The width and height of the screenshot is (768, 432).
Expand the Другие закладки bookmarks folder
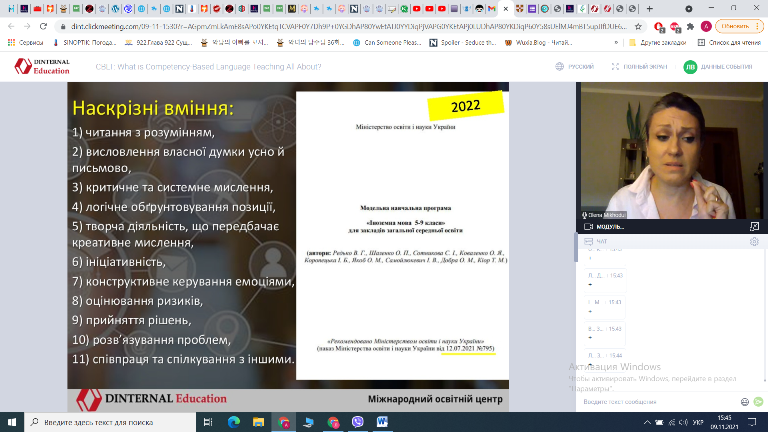pos(657,43)
